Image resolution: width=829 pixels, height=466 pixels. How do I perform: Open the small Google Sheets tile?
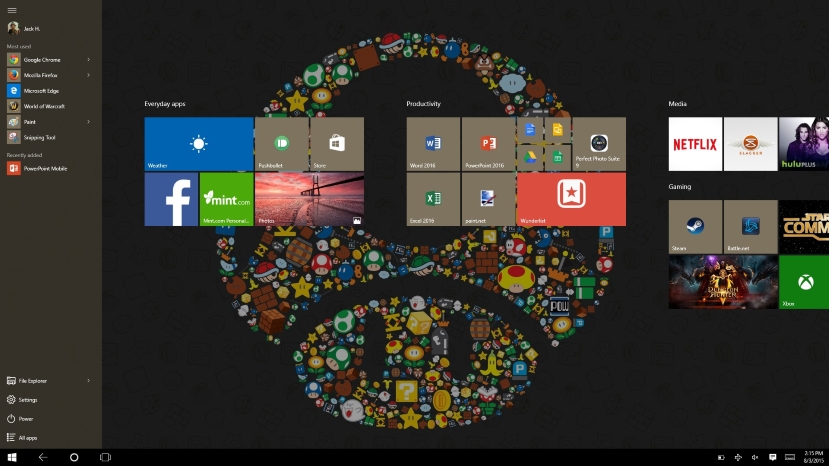(558, 158)
